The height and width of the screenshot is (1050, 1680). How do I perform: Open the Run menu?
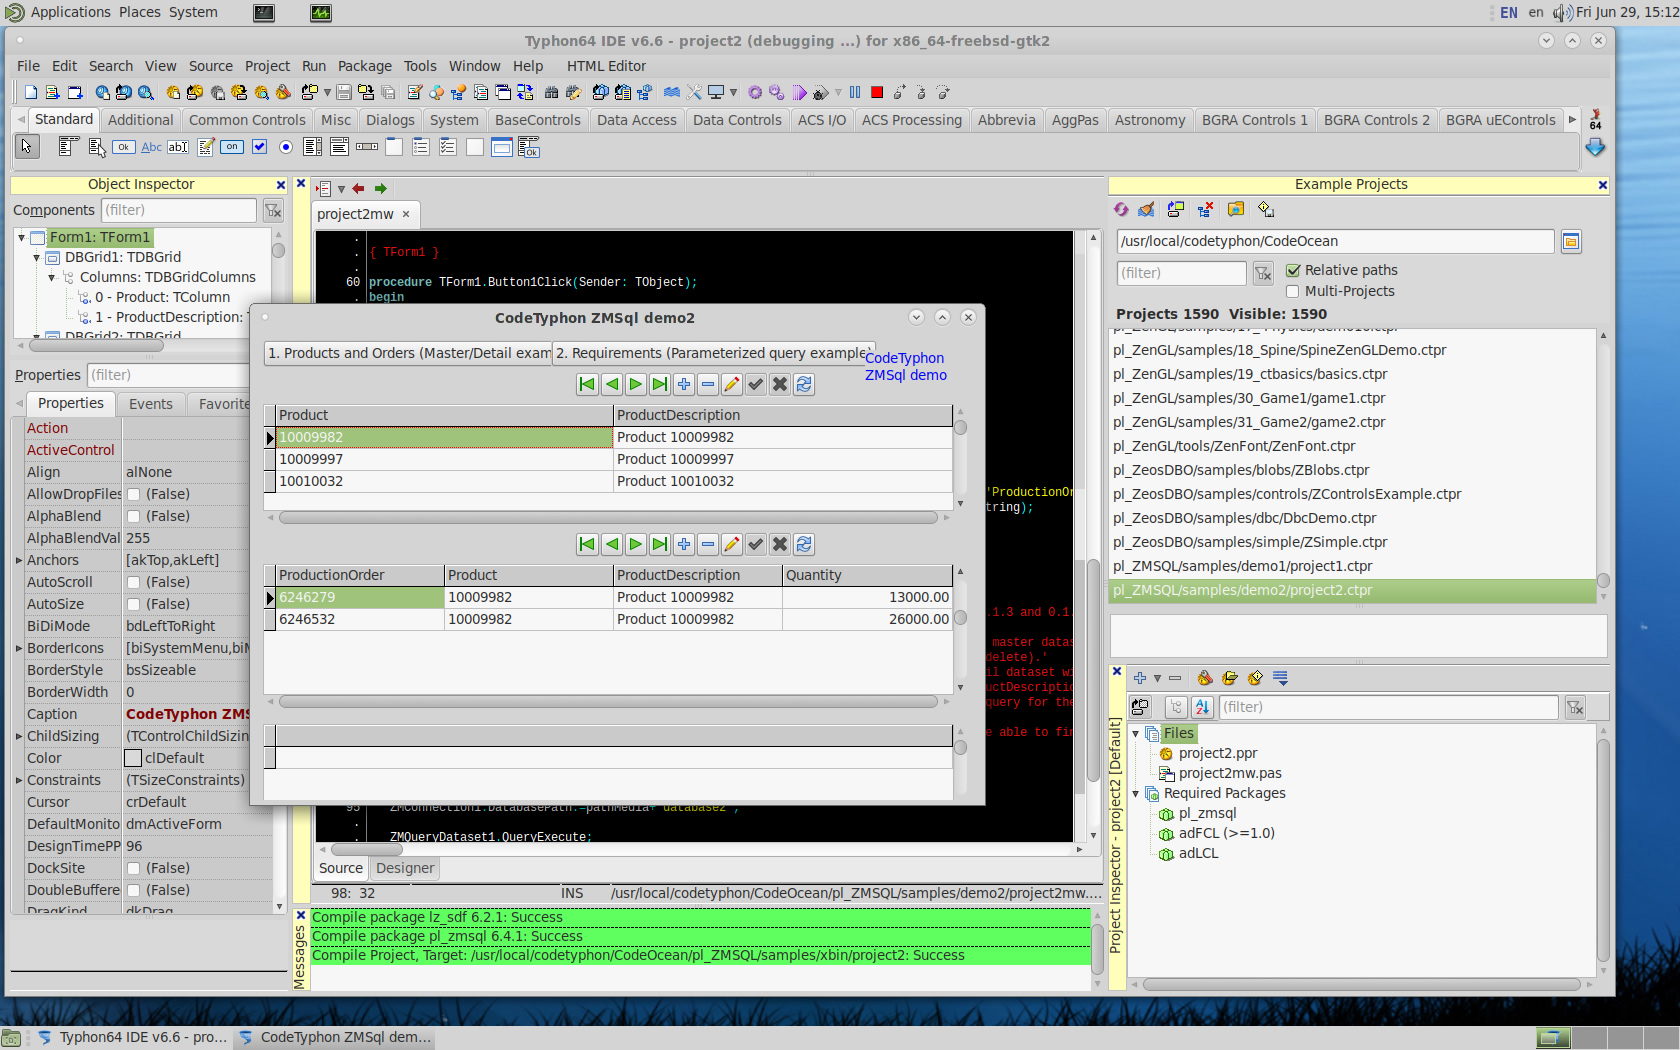coord(313,66)
